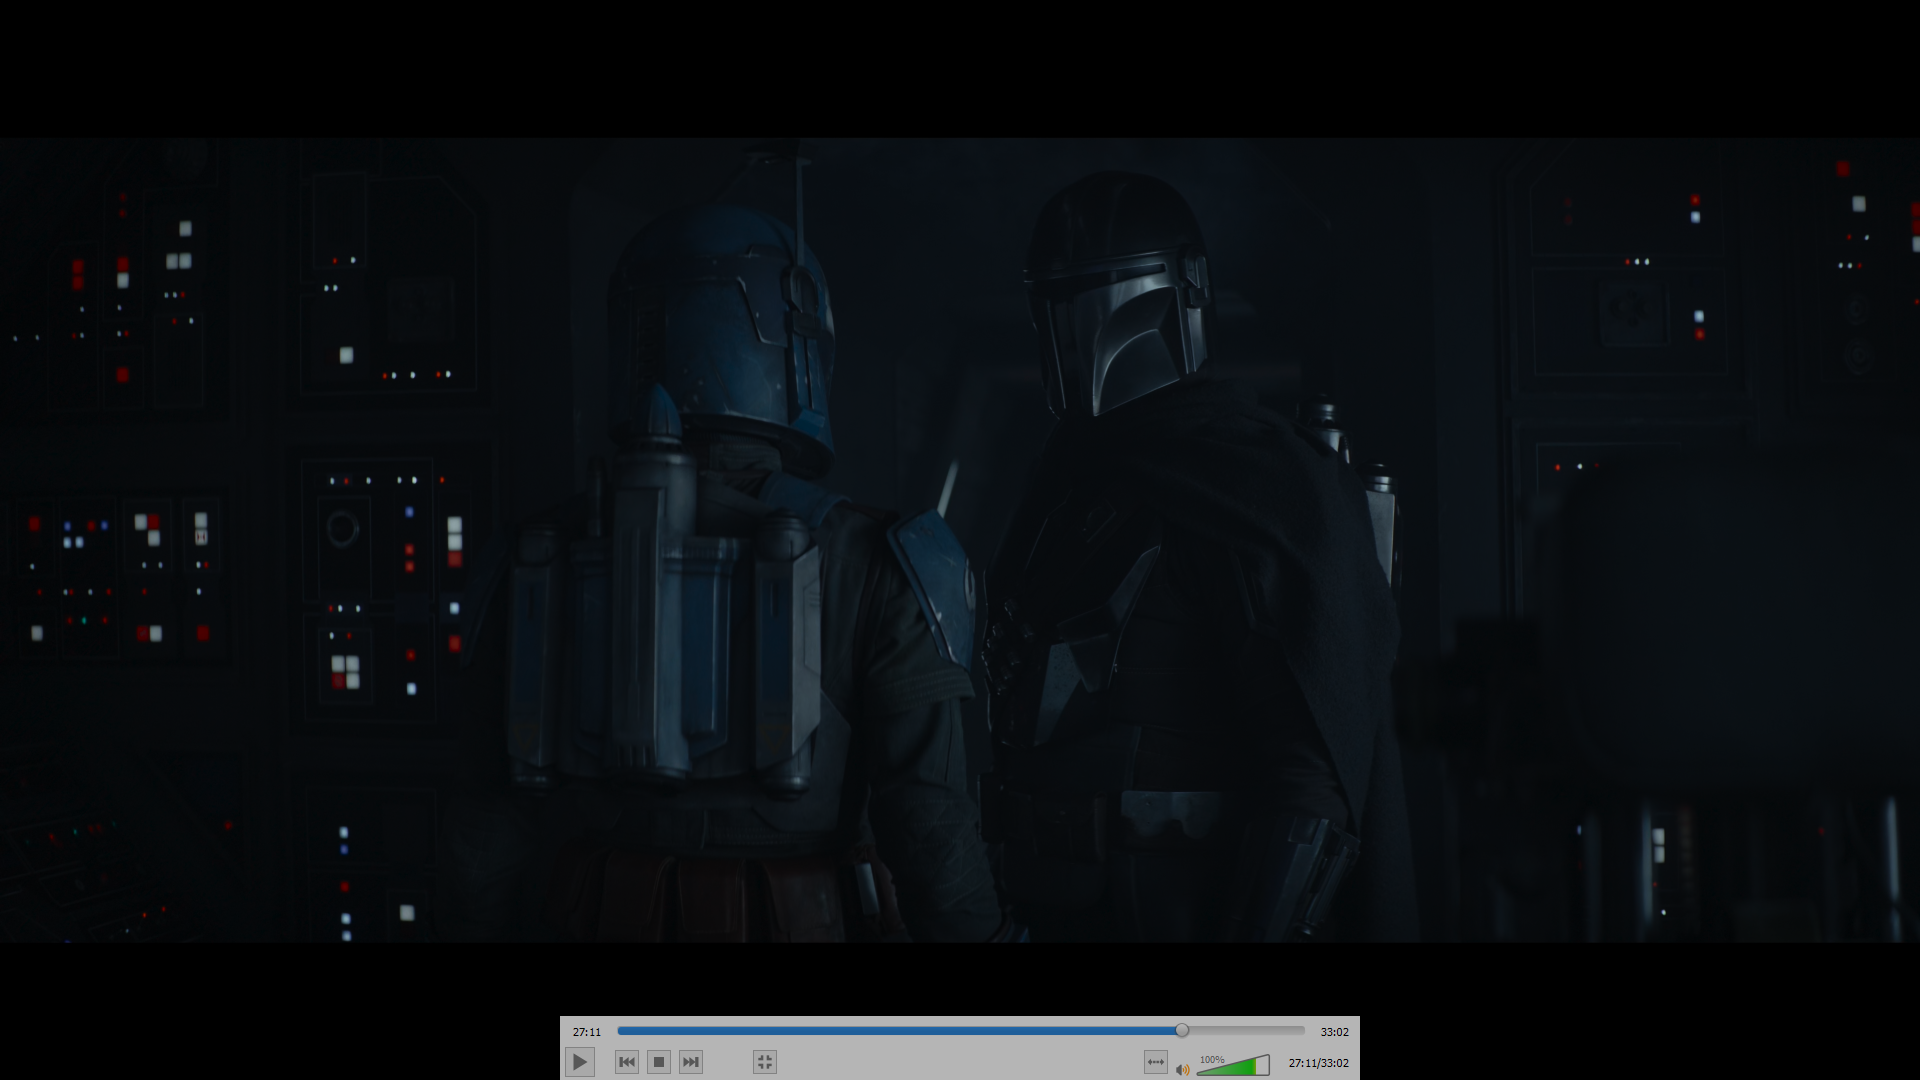Click the 27:11/33:02 time readout
Image resolution: width=1920 pixels, height=1080 pixels.
coord(1318,1063)
